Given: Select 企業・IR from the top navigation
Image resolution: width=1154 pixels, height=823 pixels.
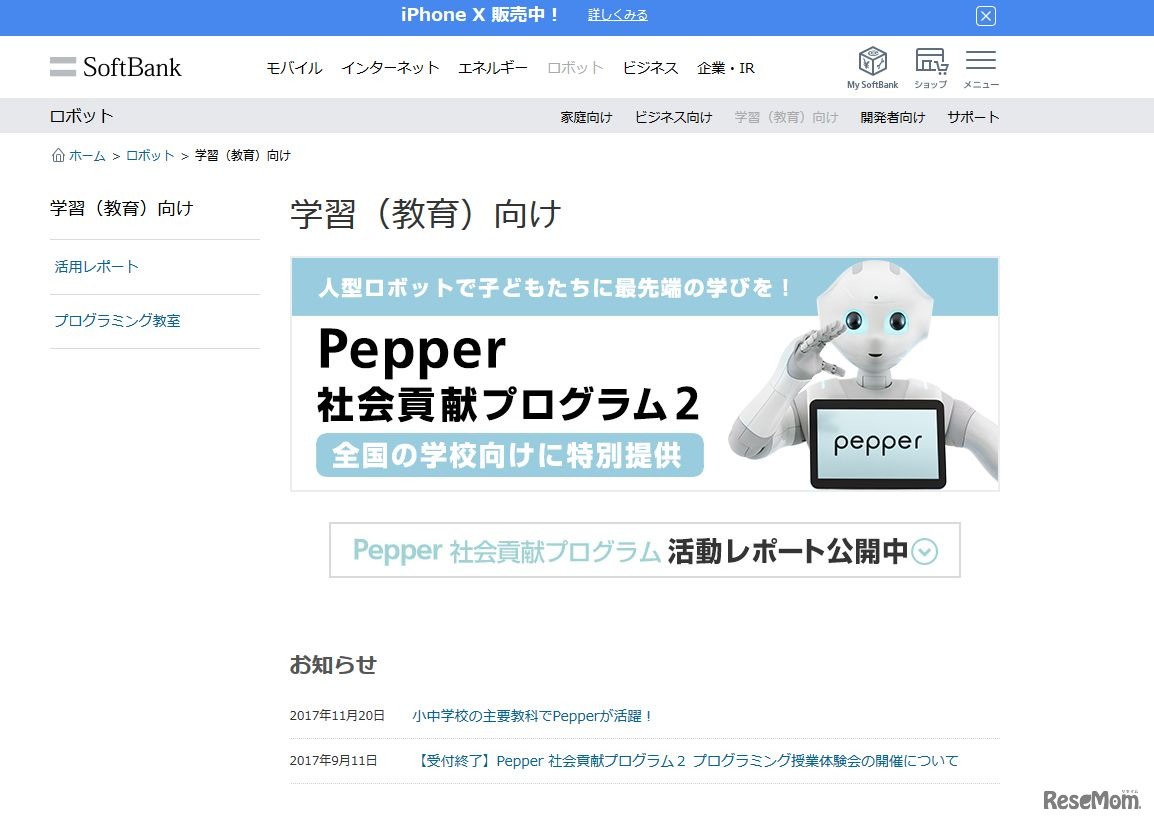Looking at the screenshot, I should (726, 67).
